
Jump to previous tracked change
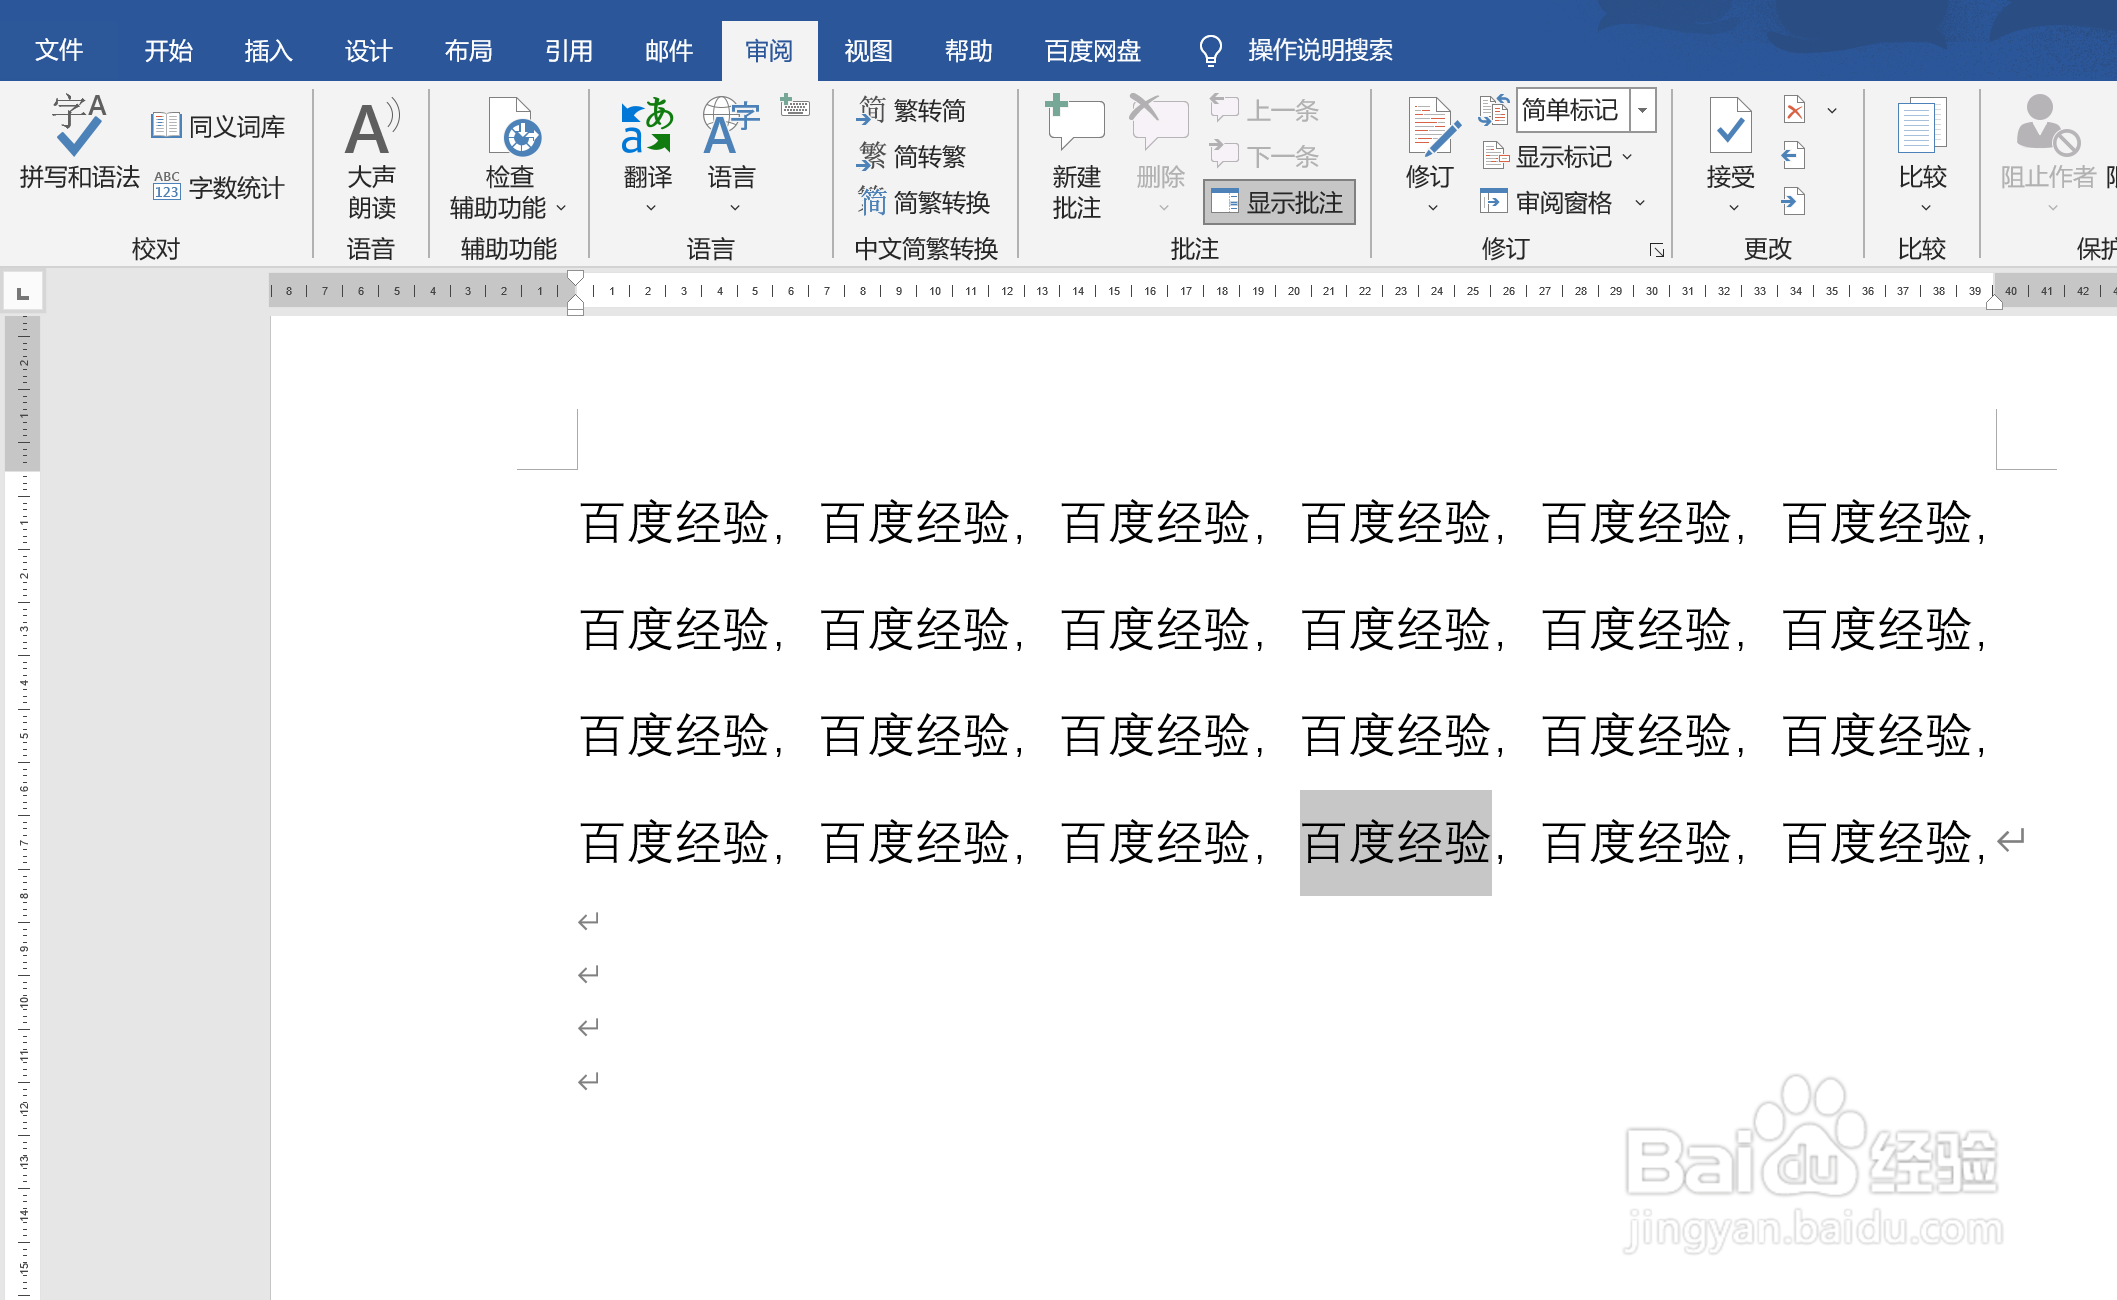pos(1794,156)
